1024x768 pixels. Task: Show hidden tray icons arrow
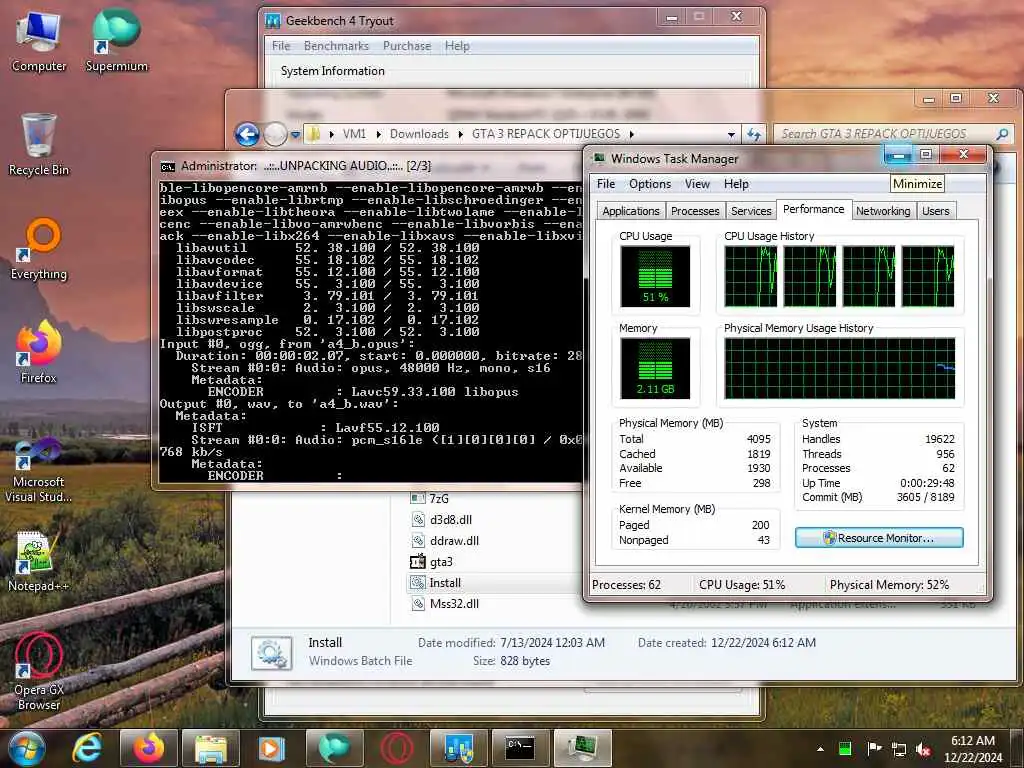pyautogui.click(x=820, y=749)
